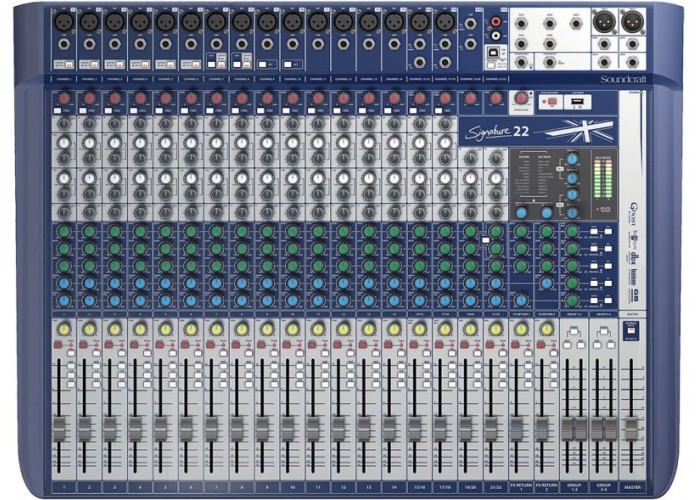Viewport: 700px width, 500px height.
Task: Click the lowest blue knob on channel 8
Action: [x=242, y=300]
